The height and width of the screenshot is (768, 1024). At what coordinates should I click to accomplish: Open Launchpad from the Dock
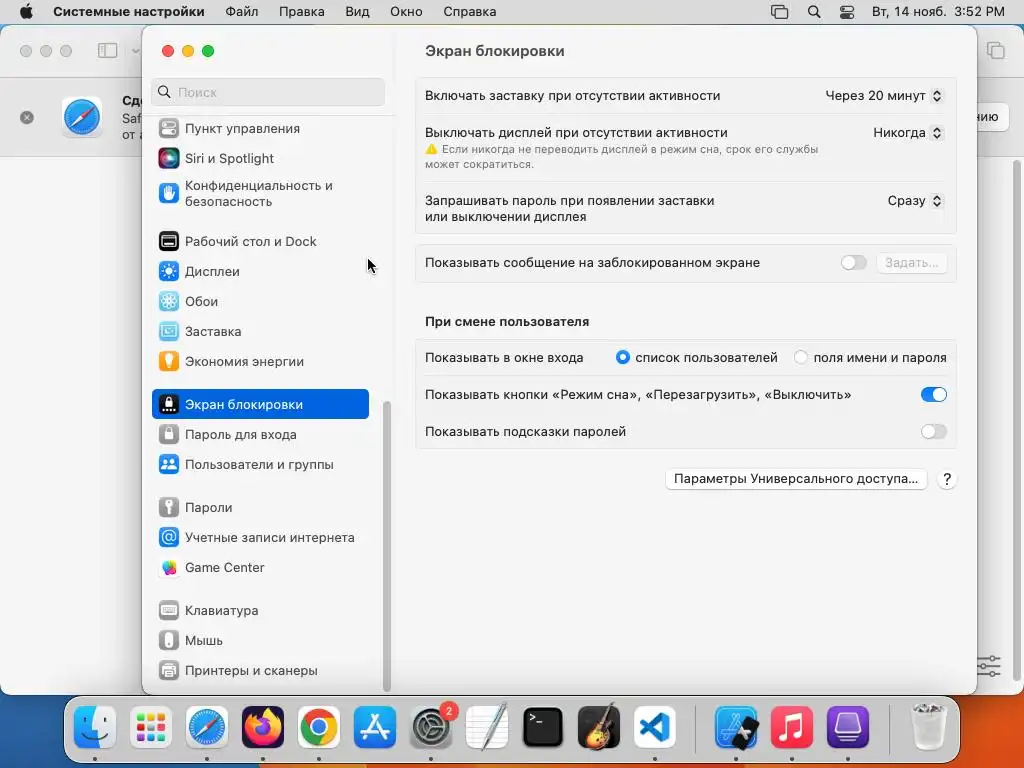click(151, 727)
